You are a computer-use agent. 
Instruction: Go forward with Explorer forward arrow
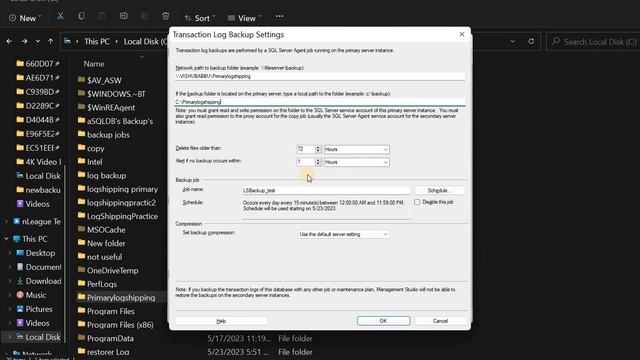point(24,41)
